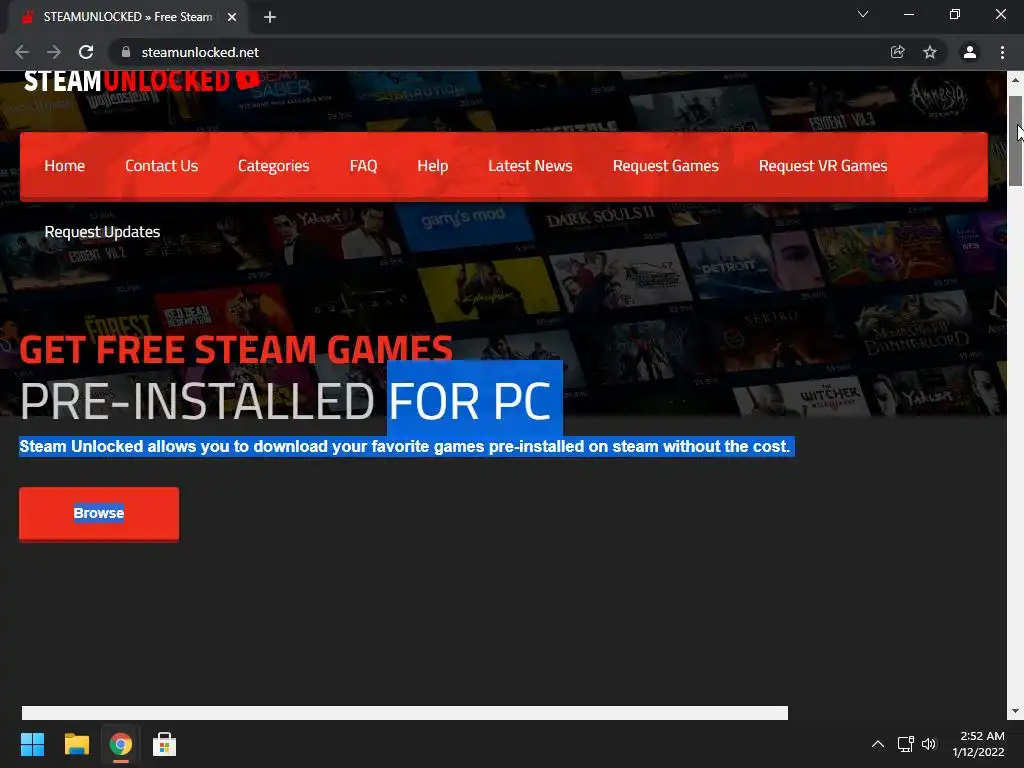This screenshot has width=1024, height=768.
Task: Open Request VR Games page
Action: [x=823, y=166]
